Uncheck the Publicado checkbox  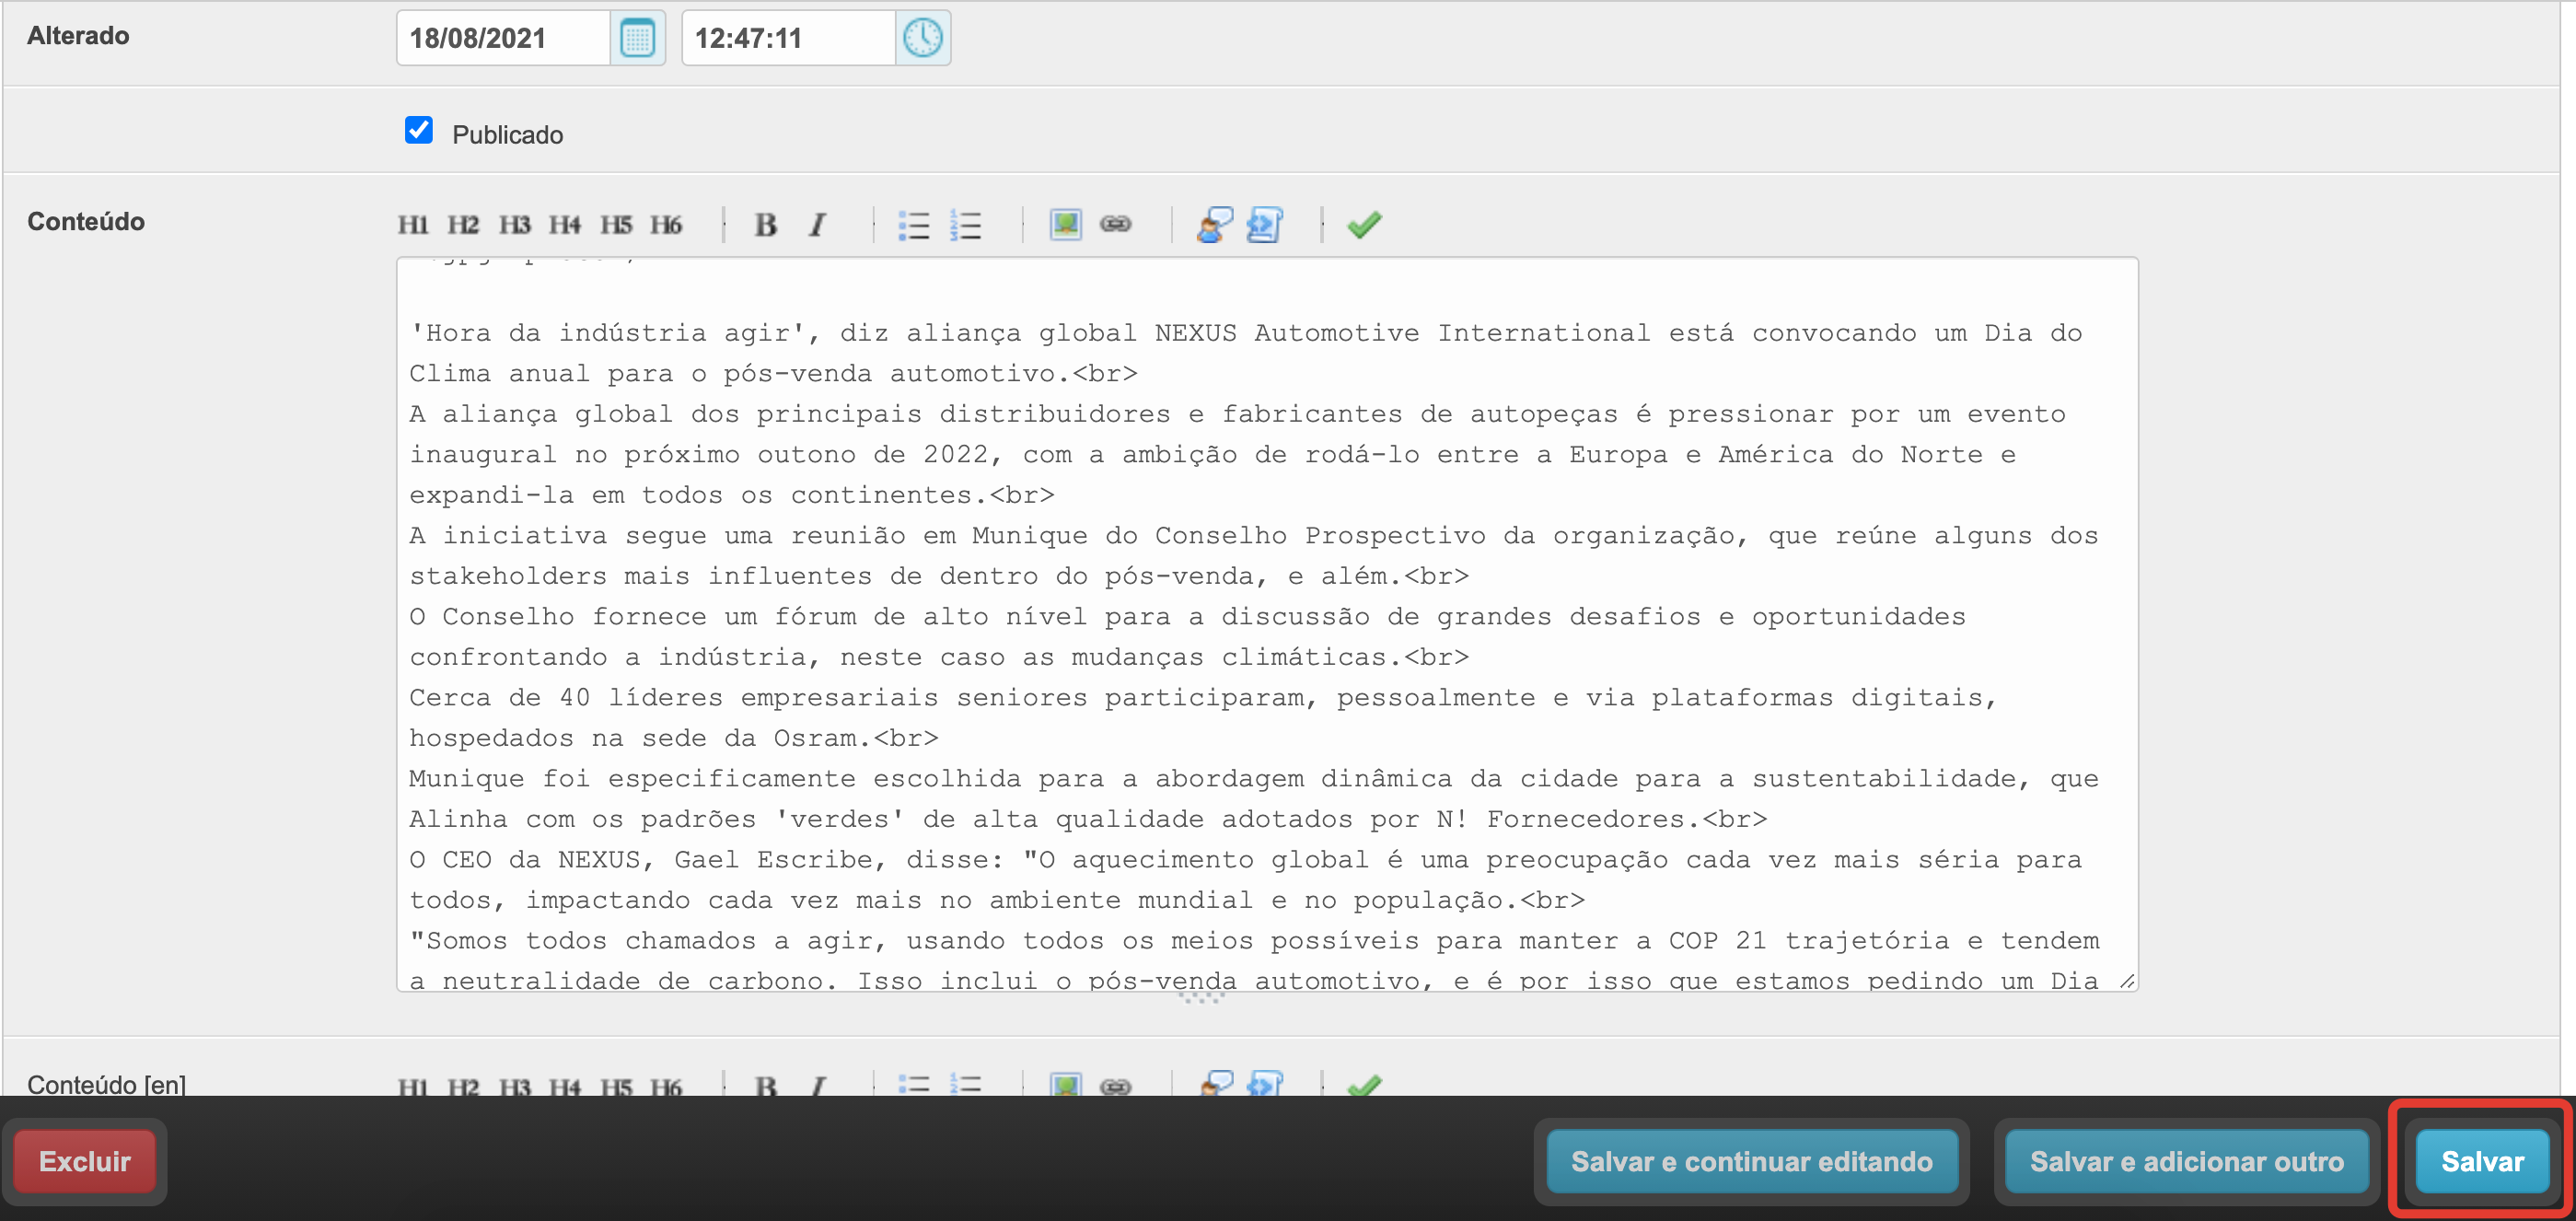[x=419, y=131]
